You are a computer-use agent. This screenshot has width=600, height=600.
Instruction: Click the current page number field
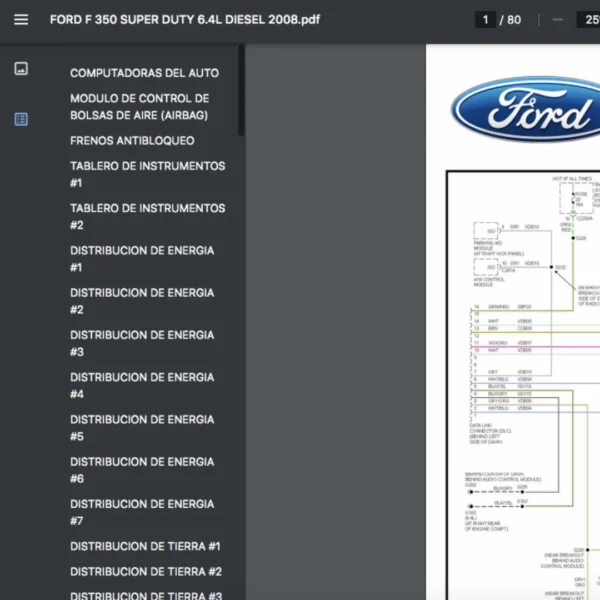(486, 20)
